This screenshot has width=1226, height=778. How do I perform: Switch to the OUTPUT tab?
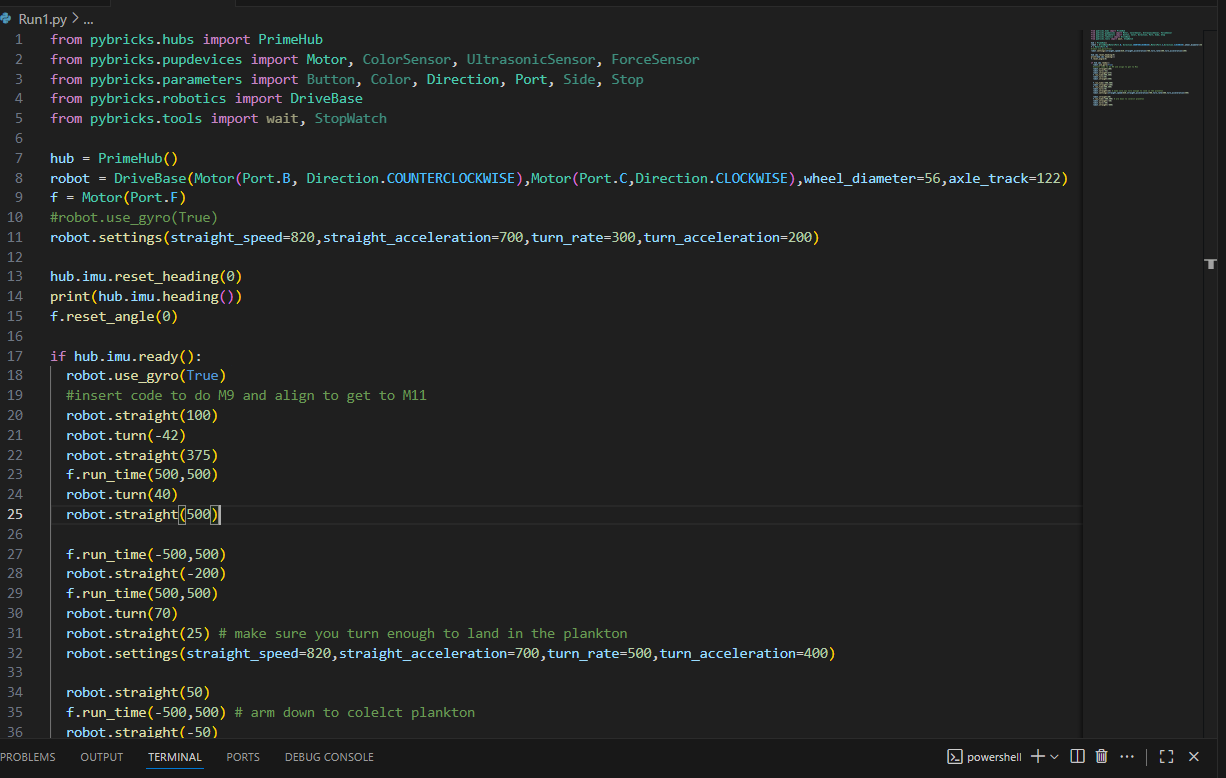102,757
